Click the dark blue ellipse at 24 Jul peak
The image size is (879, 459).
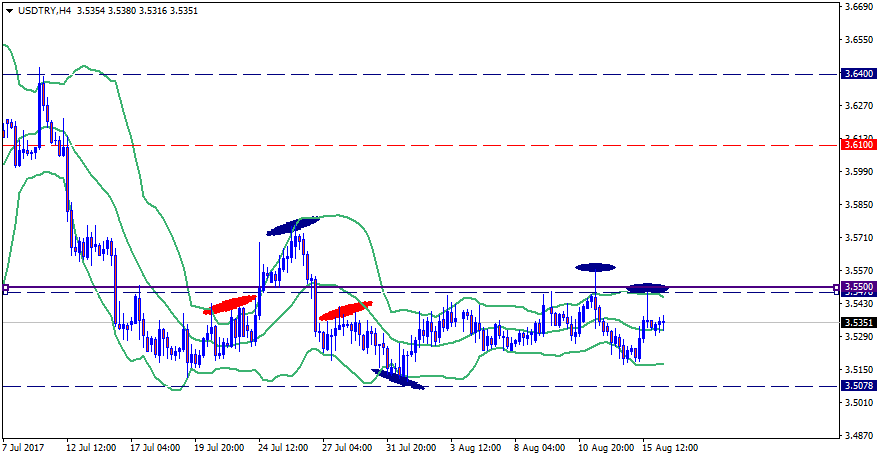pyautogui.click(x=292, y=226)
